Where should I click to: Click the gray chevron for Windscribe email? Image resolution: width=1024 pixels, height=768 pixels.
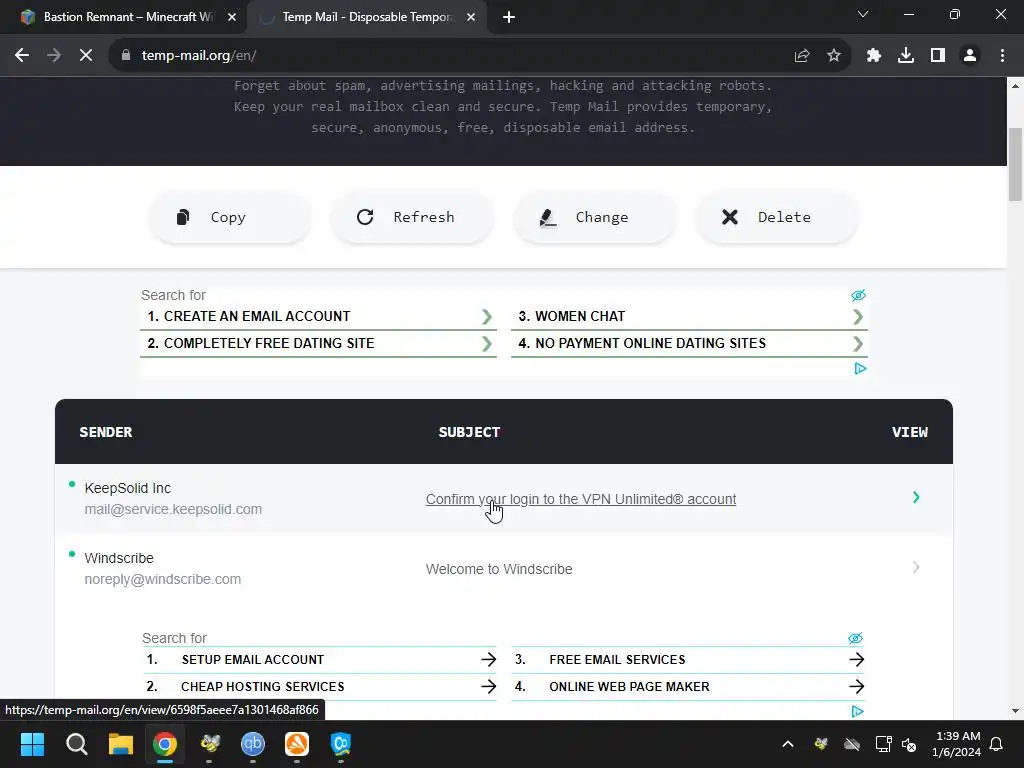[x=916, y=568]
